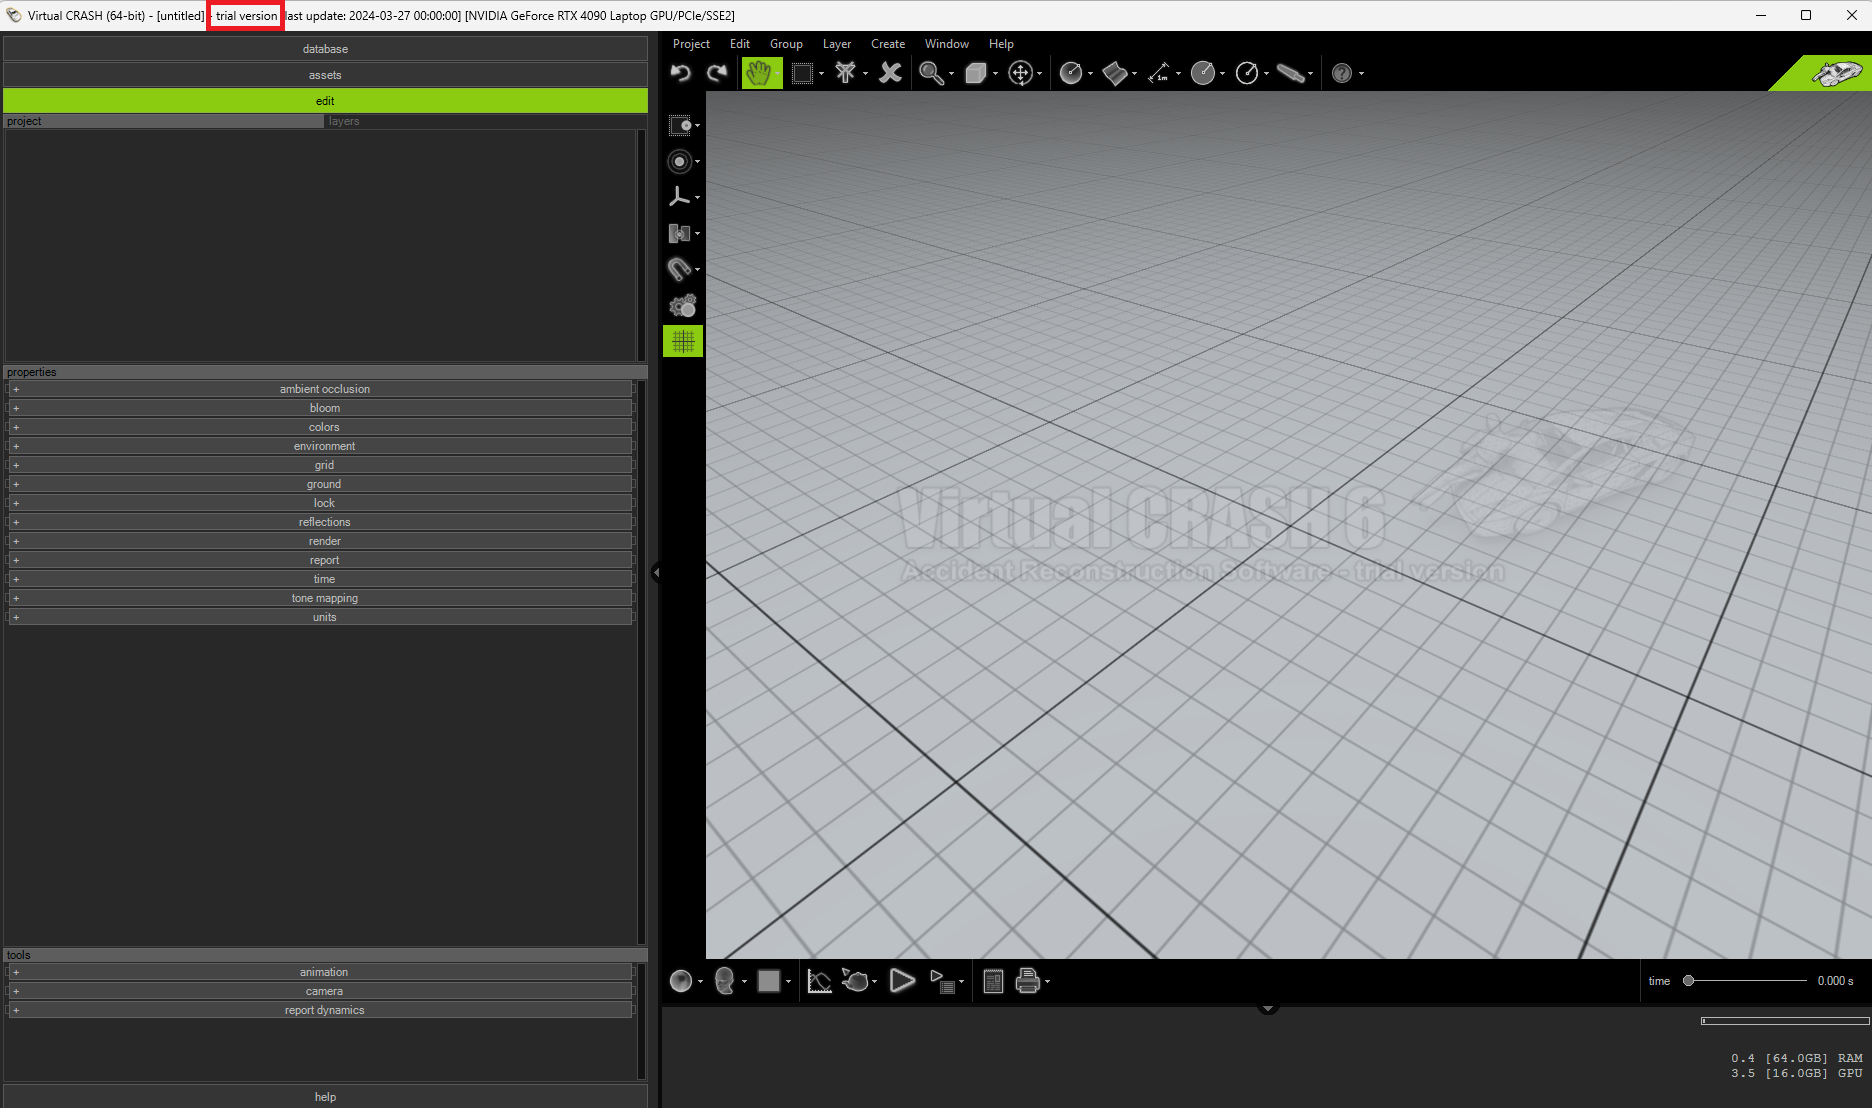Open the Create menu
The height and width of the screenshot is (1108, 1872).
tap(888, 44)
